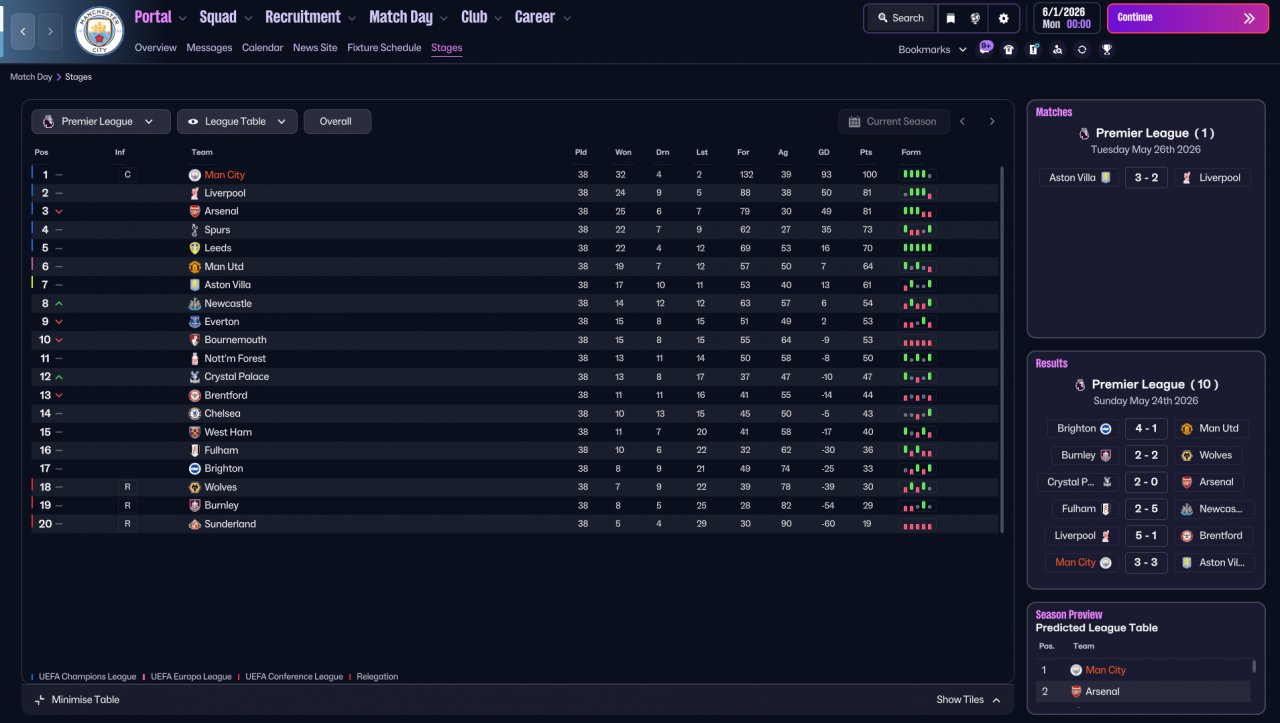Open Nott'm Forest team link
Screen dimensions: 1280x723
[235, 359]
